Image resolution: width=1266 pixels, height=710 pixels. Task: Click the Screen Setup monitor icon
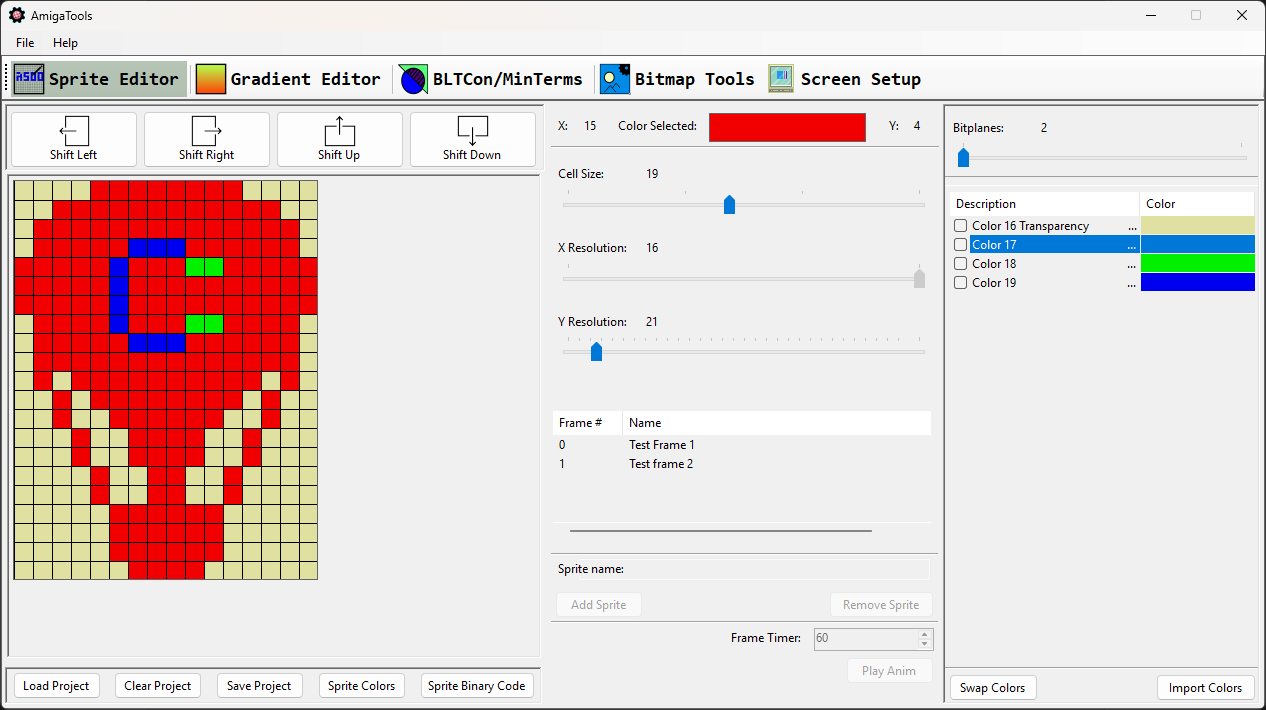(781, 79)
